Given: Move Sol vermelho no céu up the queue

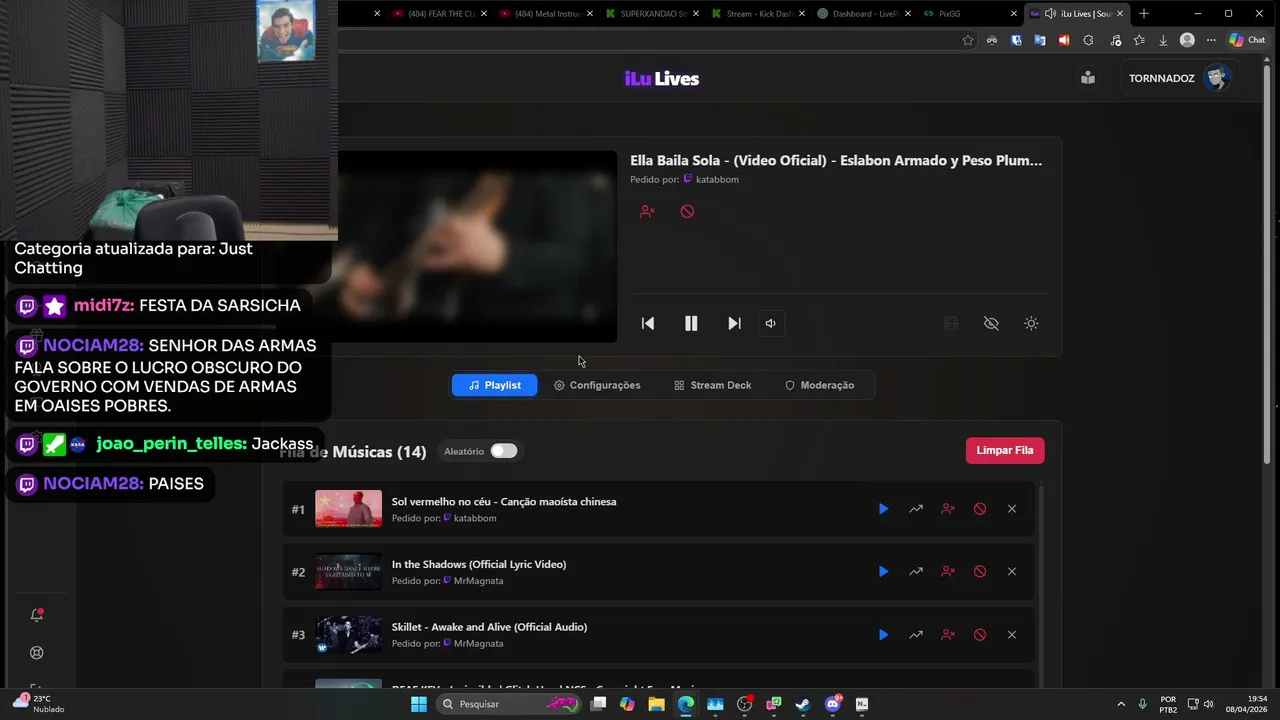Looking at the screenshot, I should coord(915,509).
